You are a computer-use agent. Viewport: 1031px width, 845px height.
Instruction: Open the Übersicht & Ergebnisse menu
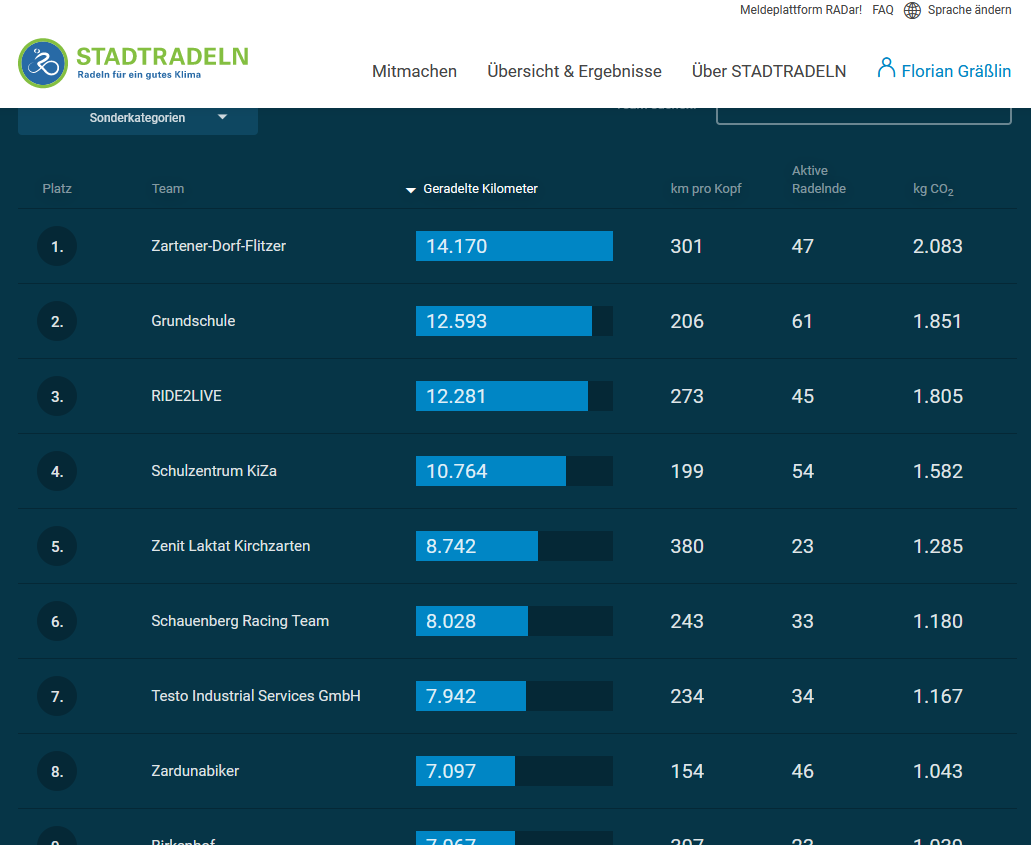(x=574, y=71)
